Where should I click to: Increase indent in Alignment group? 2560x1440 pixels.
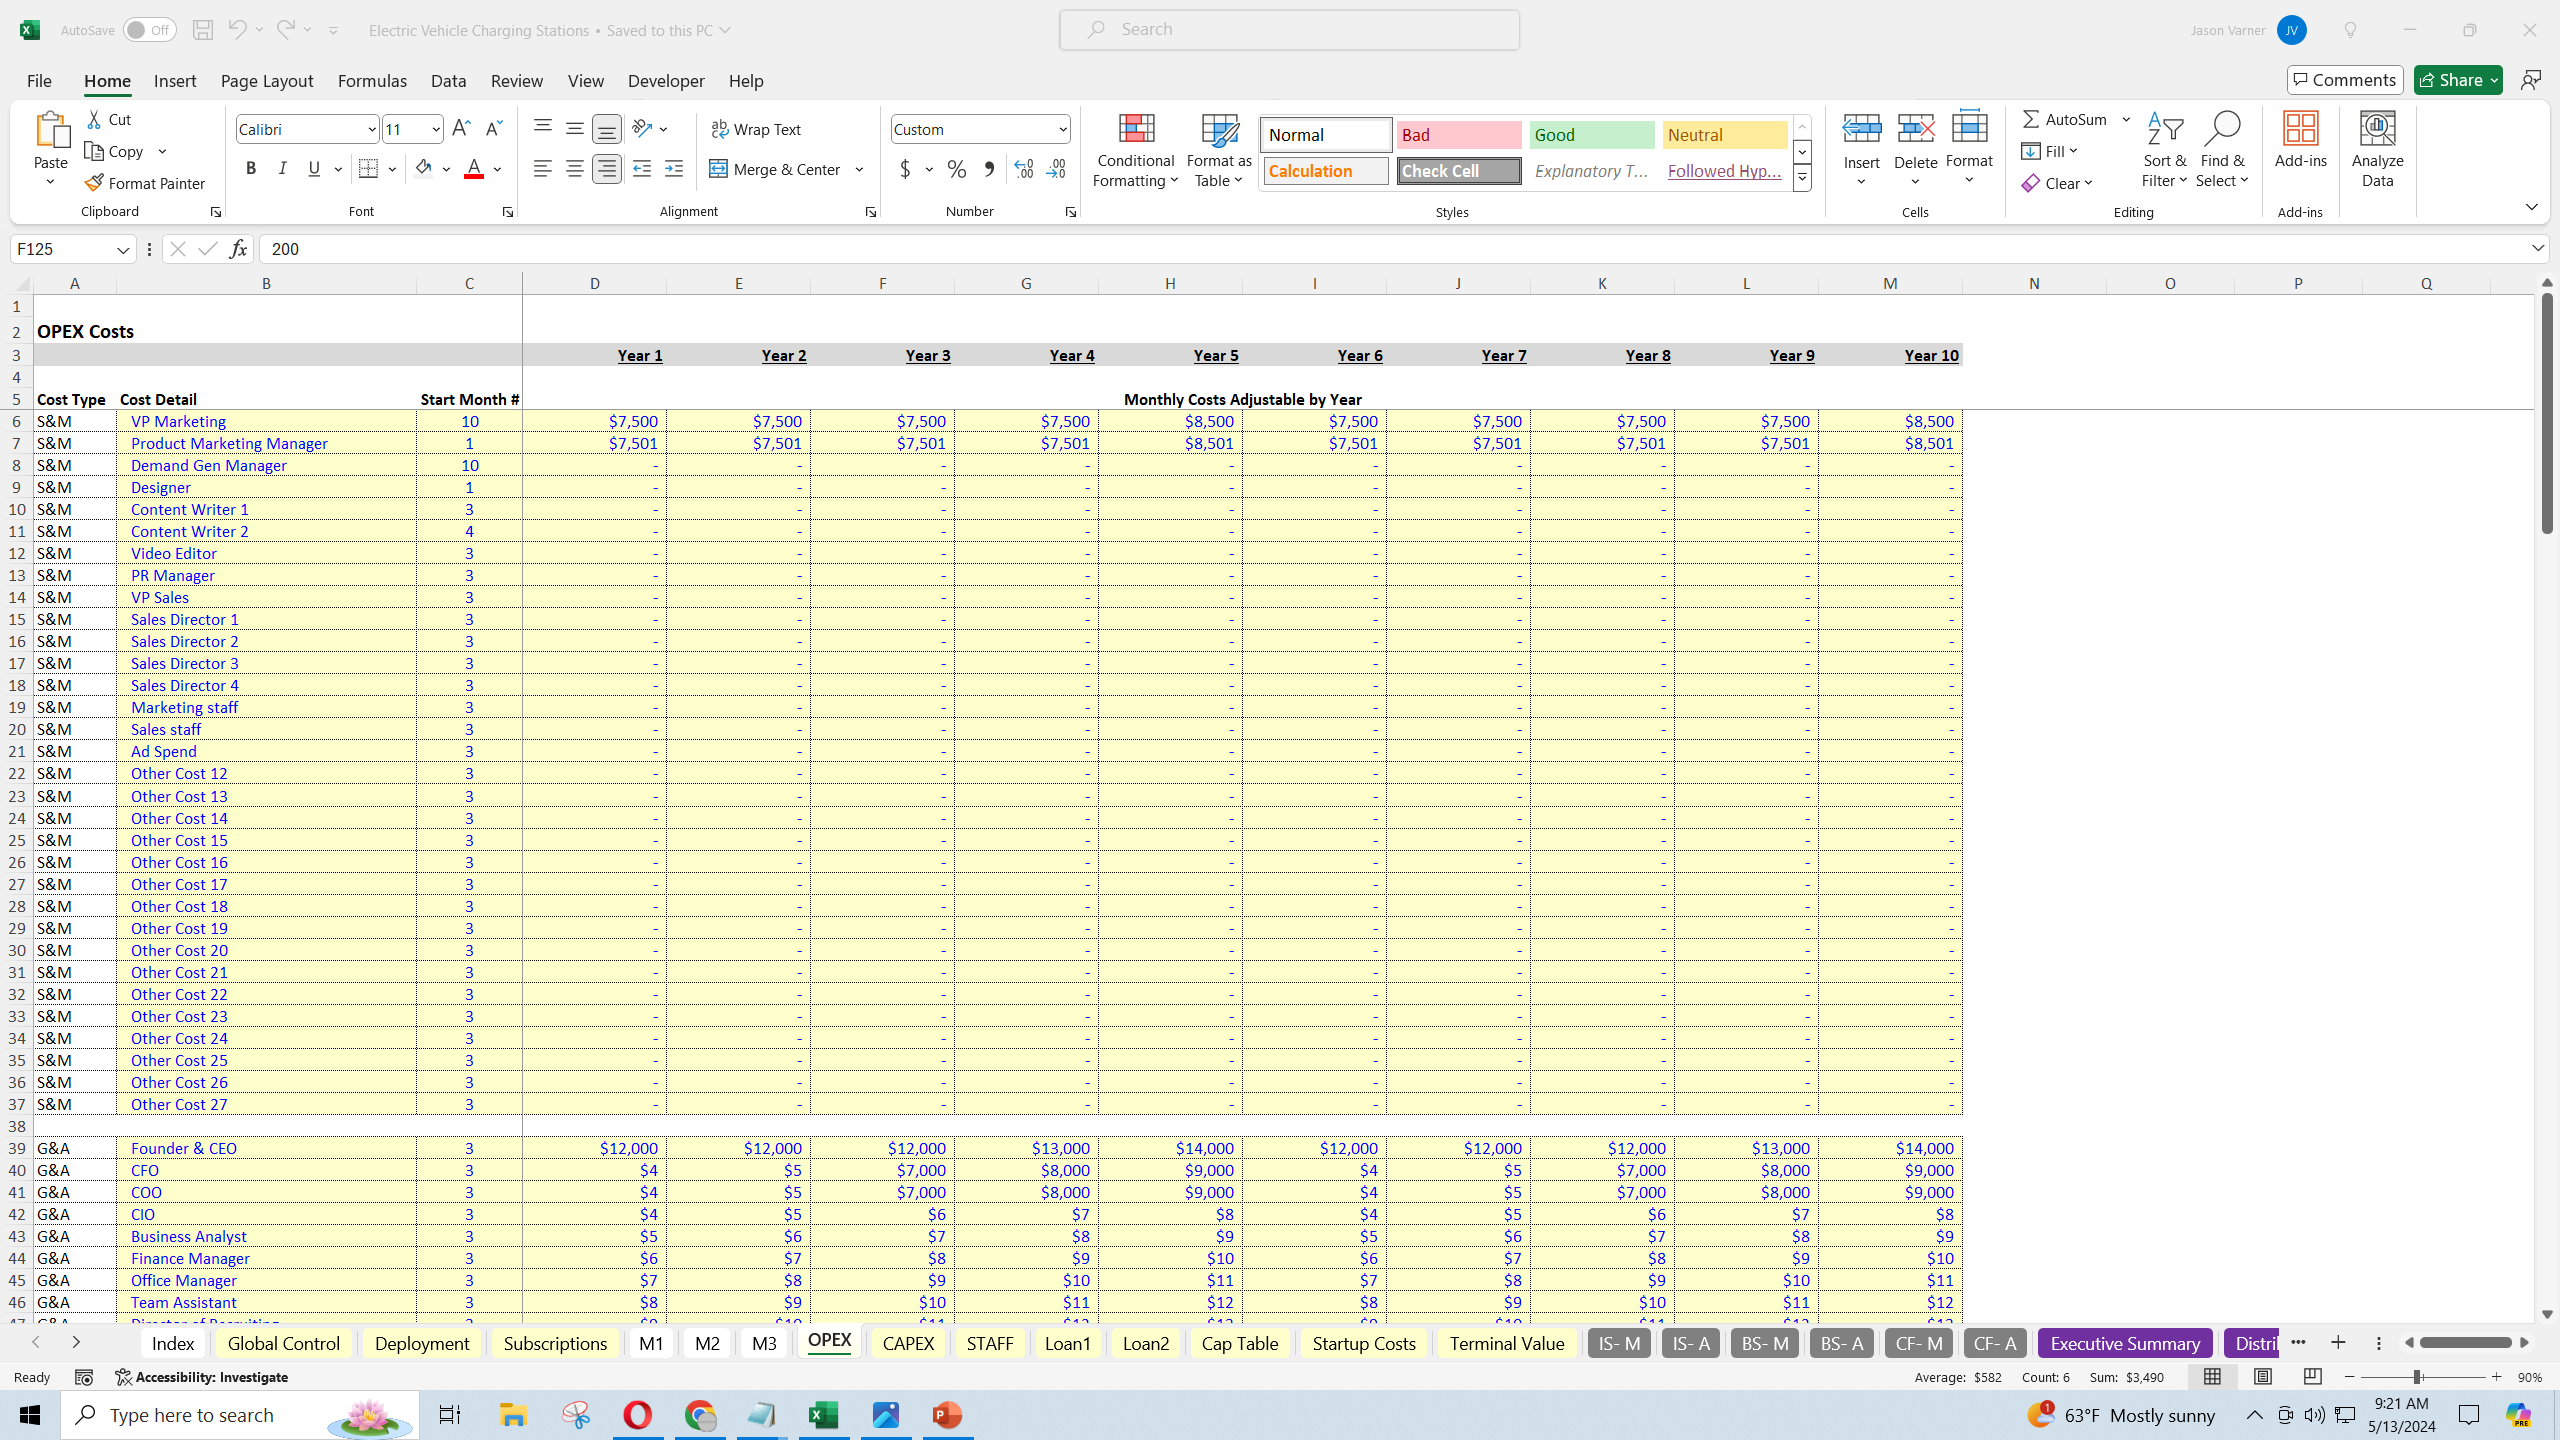click(x=674, y=168)
